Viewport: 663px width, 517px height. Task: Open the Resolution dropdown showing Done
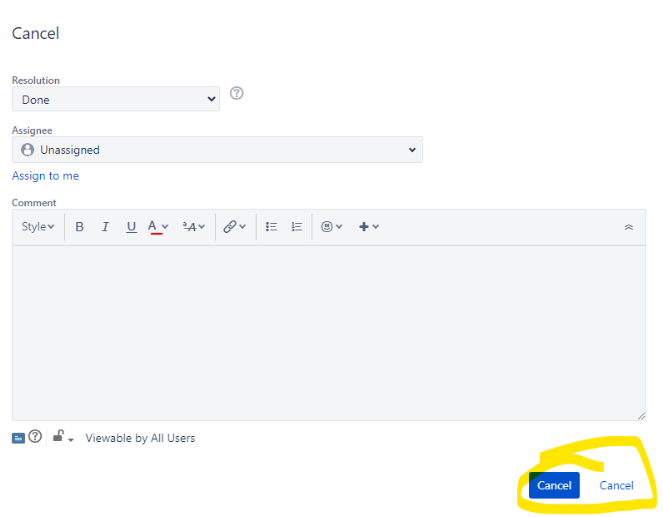tap(116, 99)
